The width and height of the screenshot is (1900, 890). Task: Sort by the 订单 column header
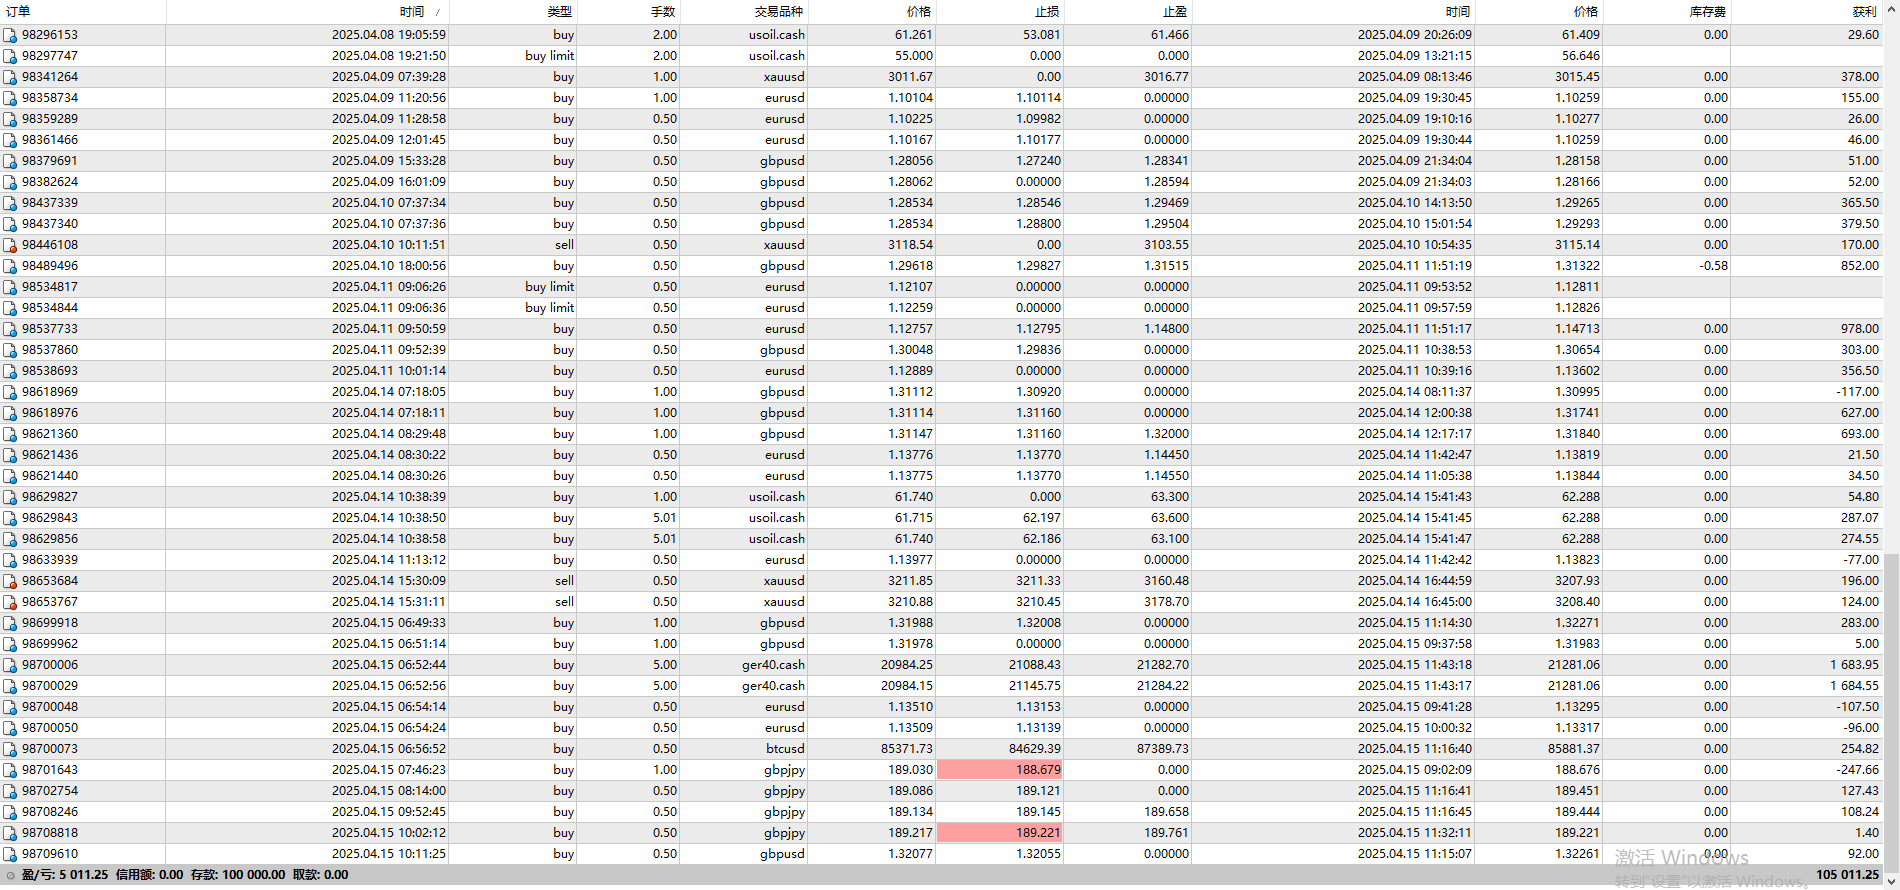(18, 12)
